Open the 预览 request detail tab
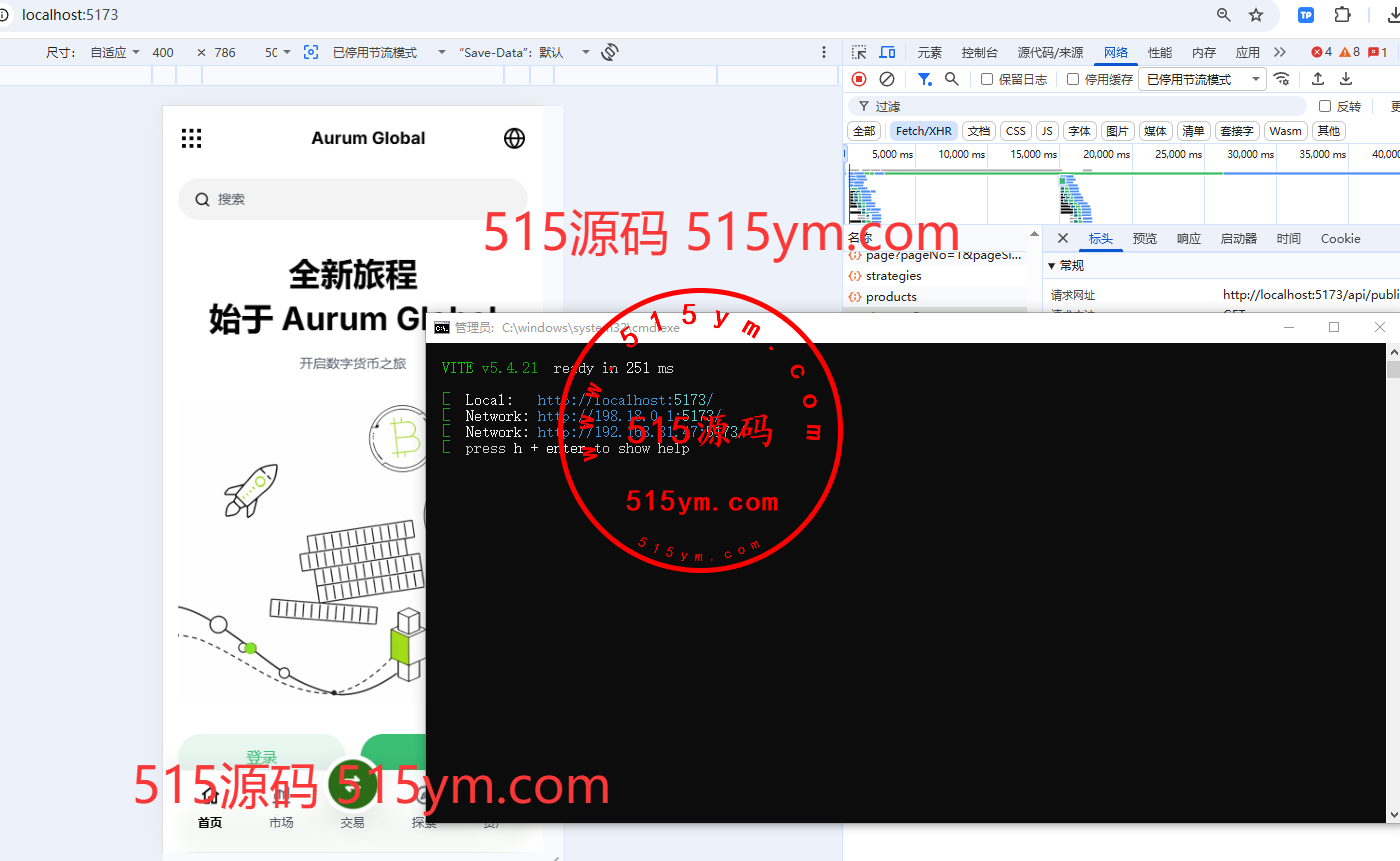The image size is (1400, 861). click(x=1145, y=238)
